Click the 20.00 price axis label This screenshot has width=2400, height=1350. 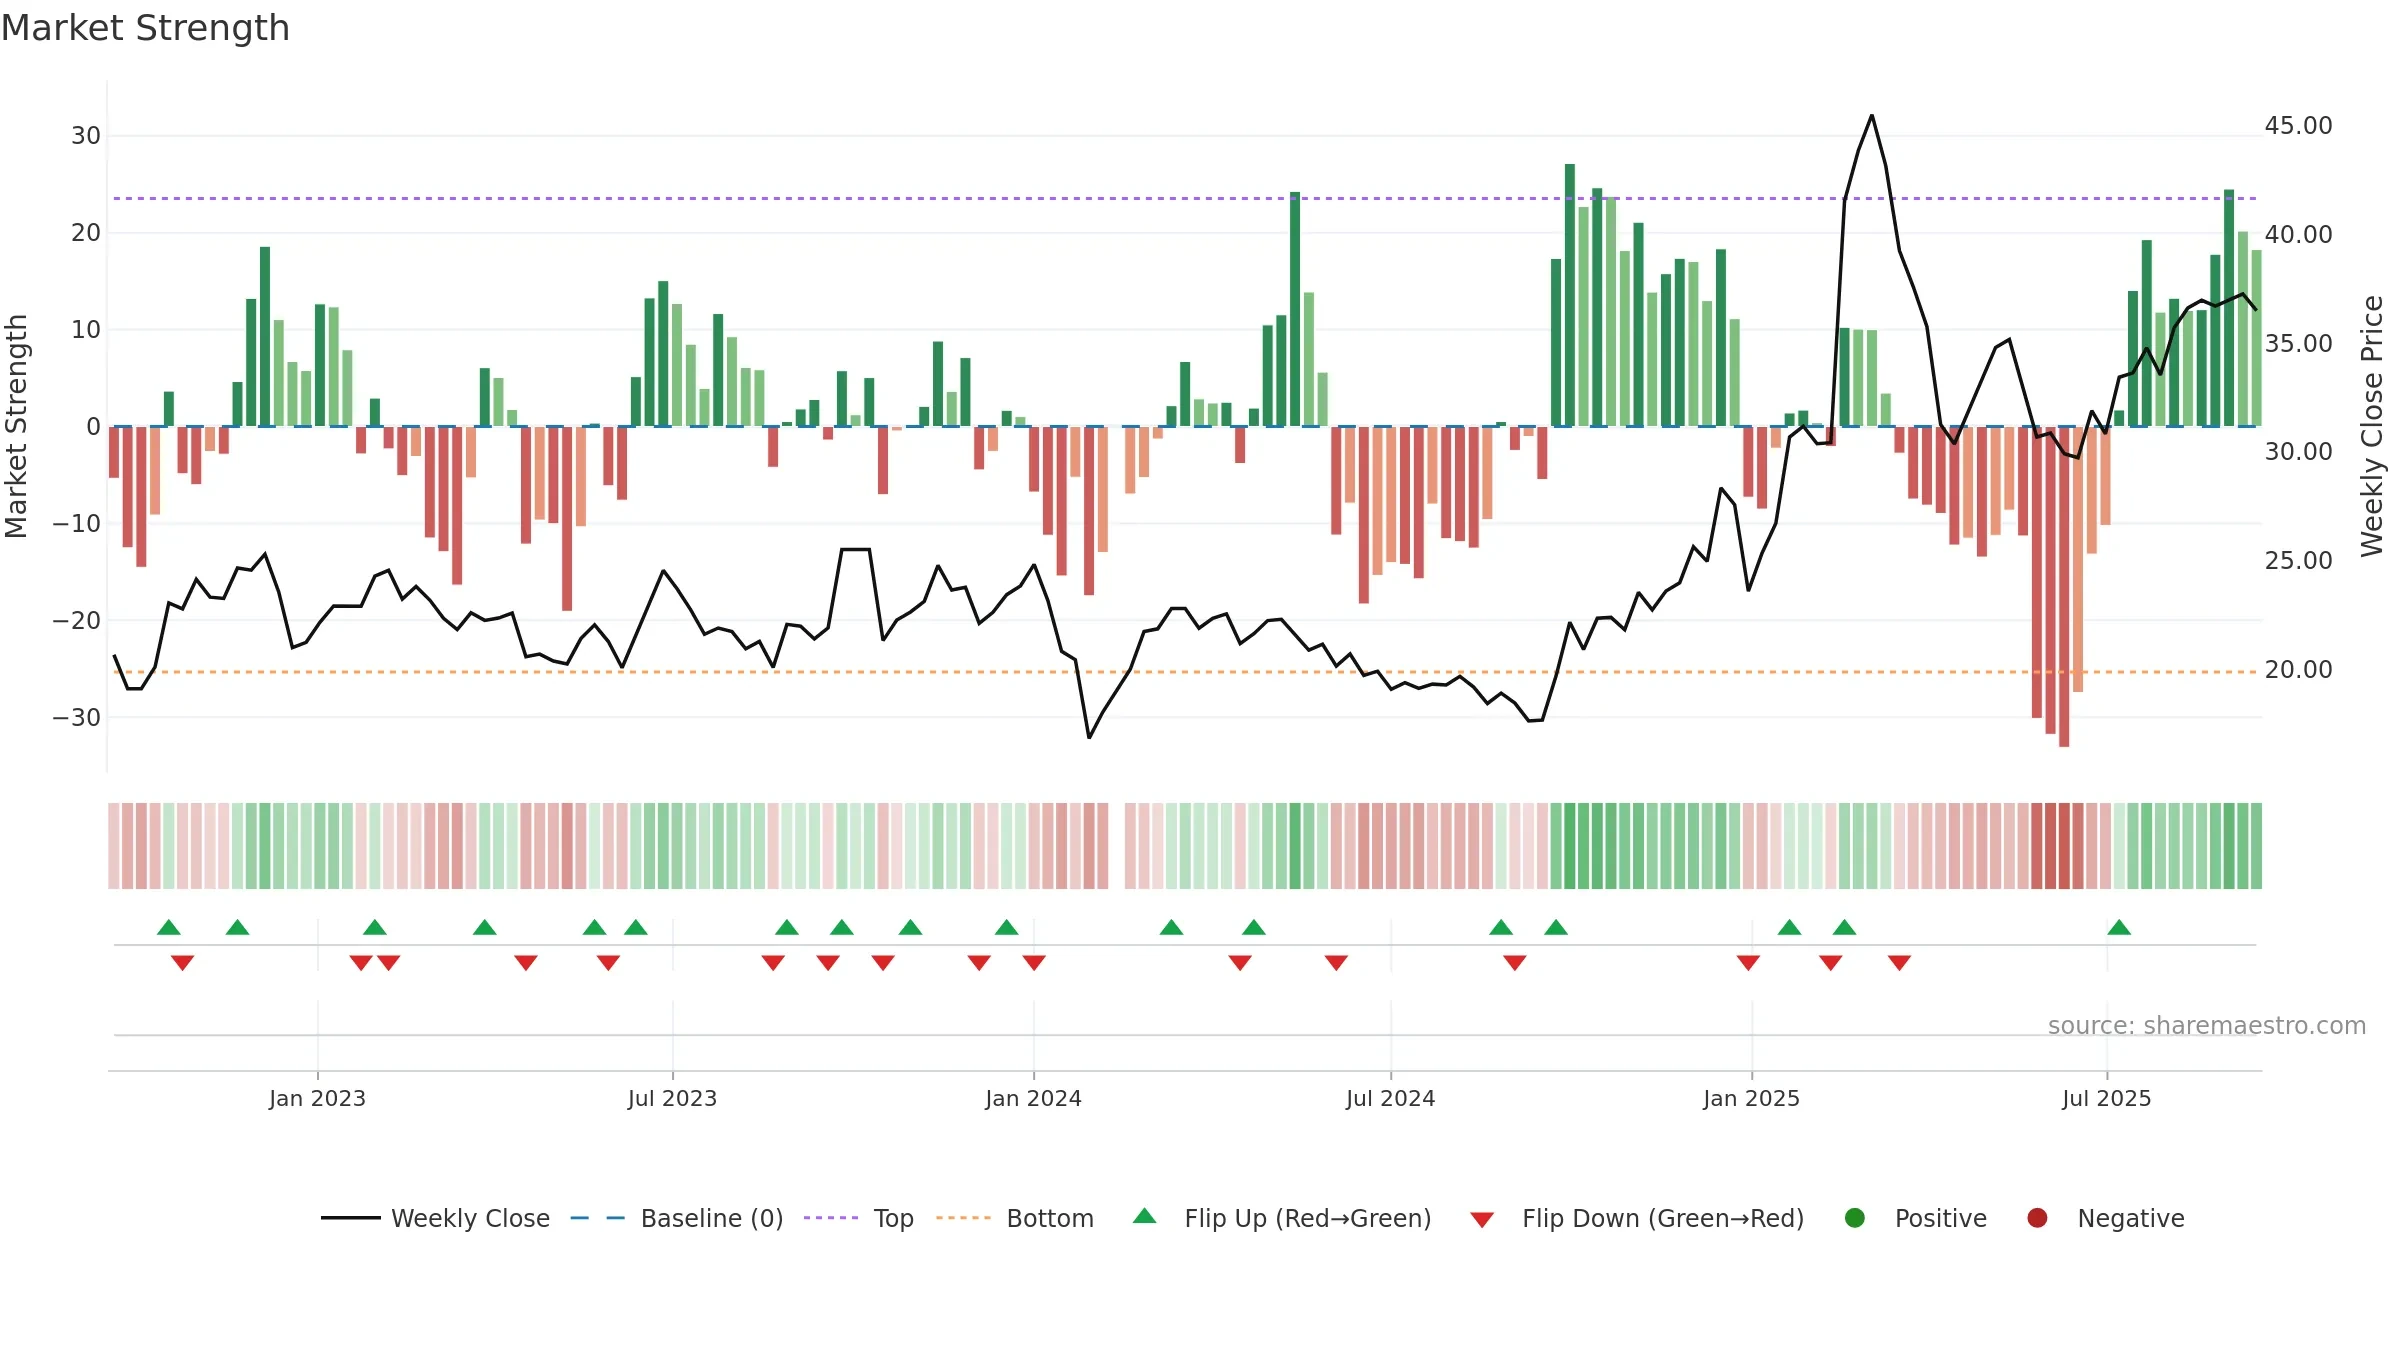[x=2298, y=670]
